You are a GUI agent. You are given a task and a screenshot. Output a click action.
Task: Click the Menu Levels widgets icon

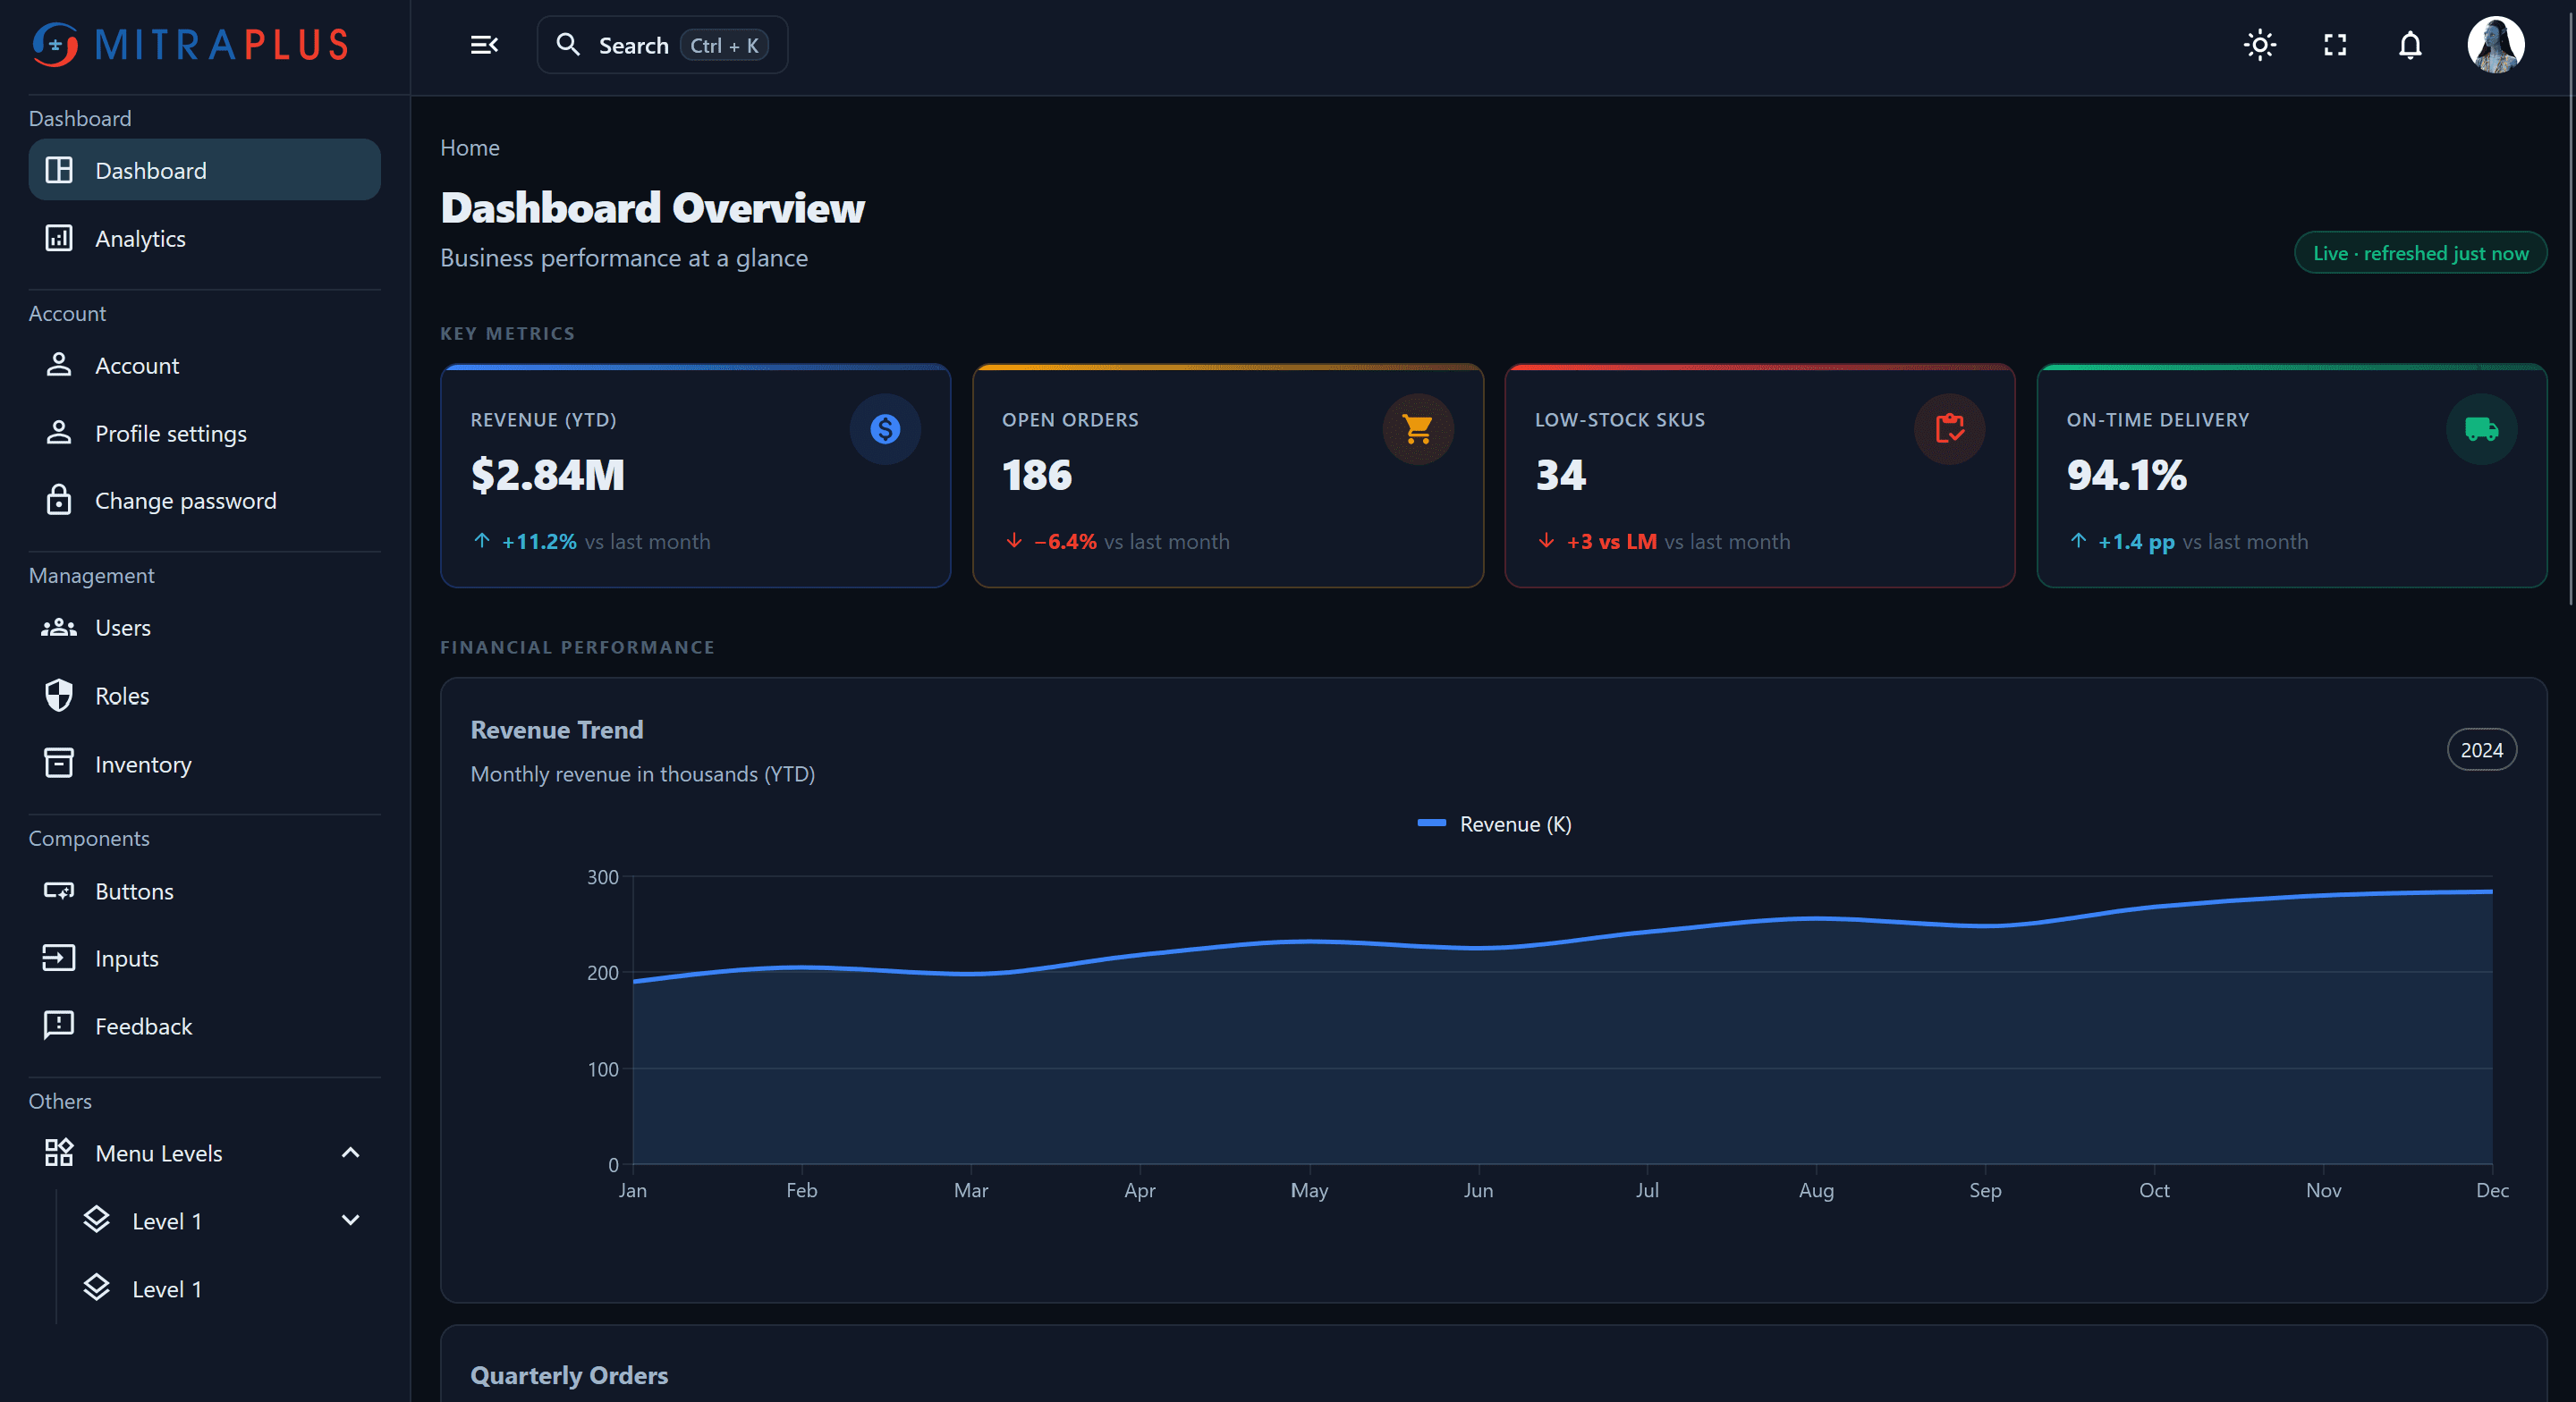(59, 1152)
